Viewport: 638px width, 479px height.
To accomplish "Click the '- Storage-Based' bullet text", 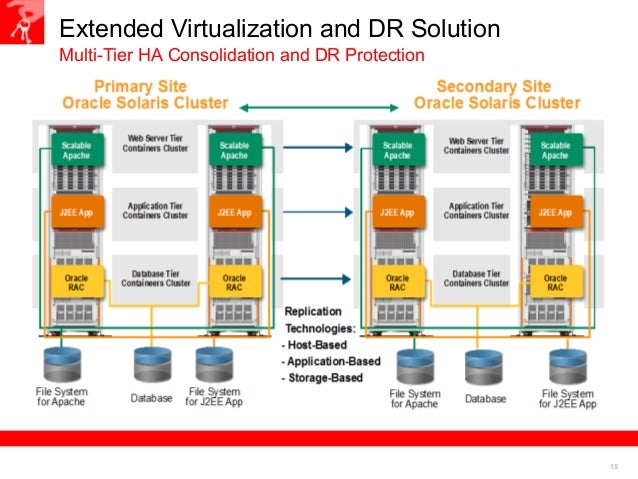I will tap(322, 378).
